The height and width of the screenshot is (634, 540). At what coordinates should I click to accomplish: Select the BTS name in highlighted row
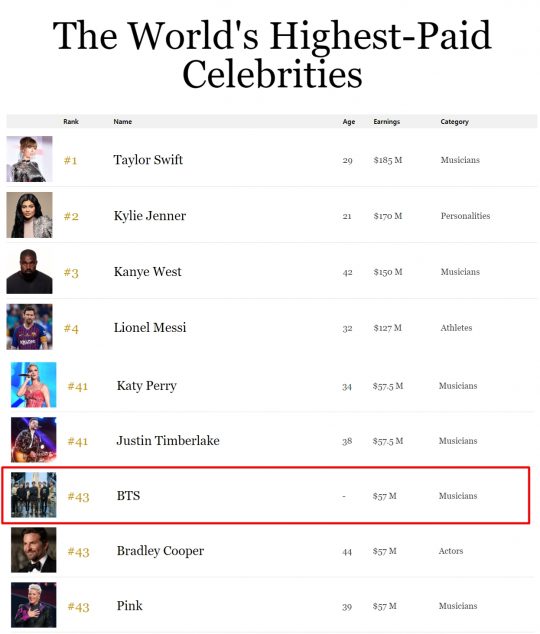[x=128, y=496]
